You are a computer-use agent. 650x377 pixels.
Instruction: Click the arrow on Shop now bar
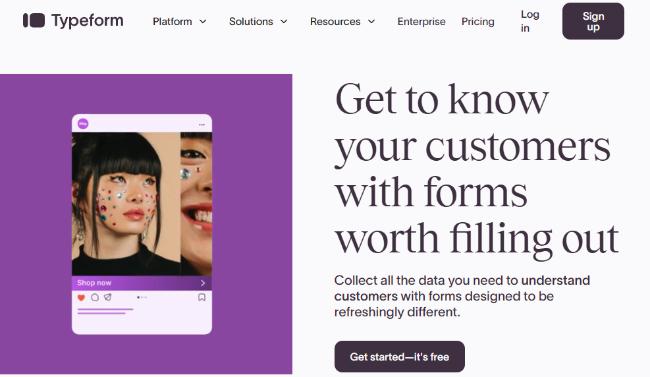coord(203,283)
